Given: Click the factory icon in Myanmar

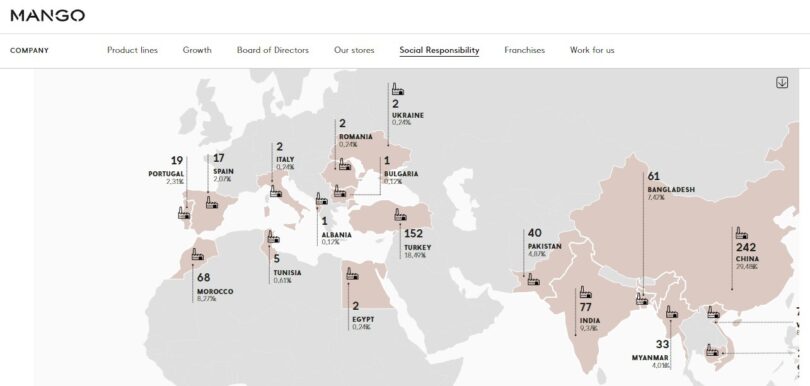Looking at the screenshot, I should pyautogui.click(x=672, y=312).
